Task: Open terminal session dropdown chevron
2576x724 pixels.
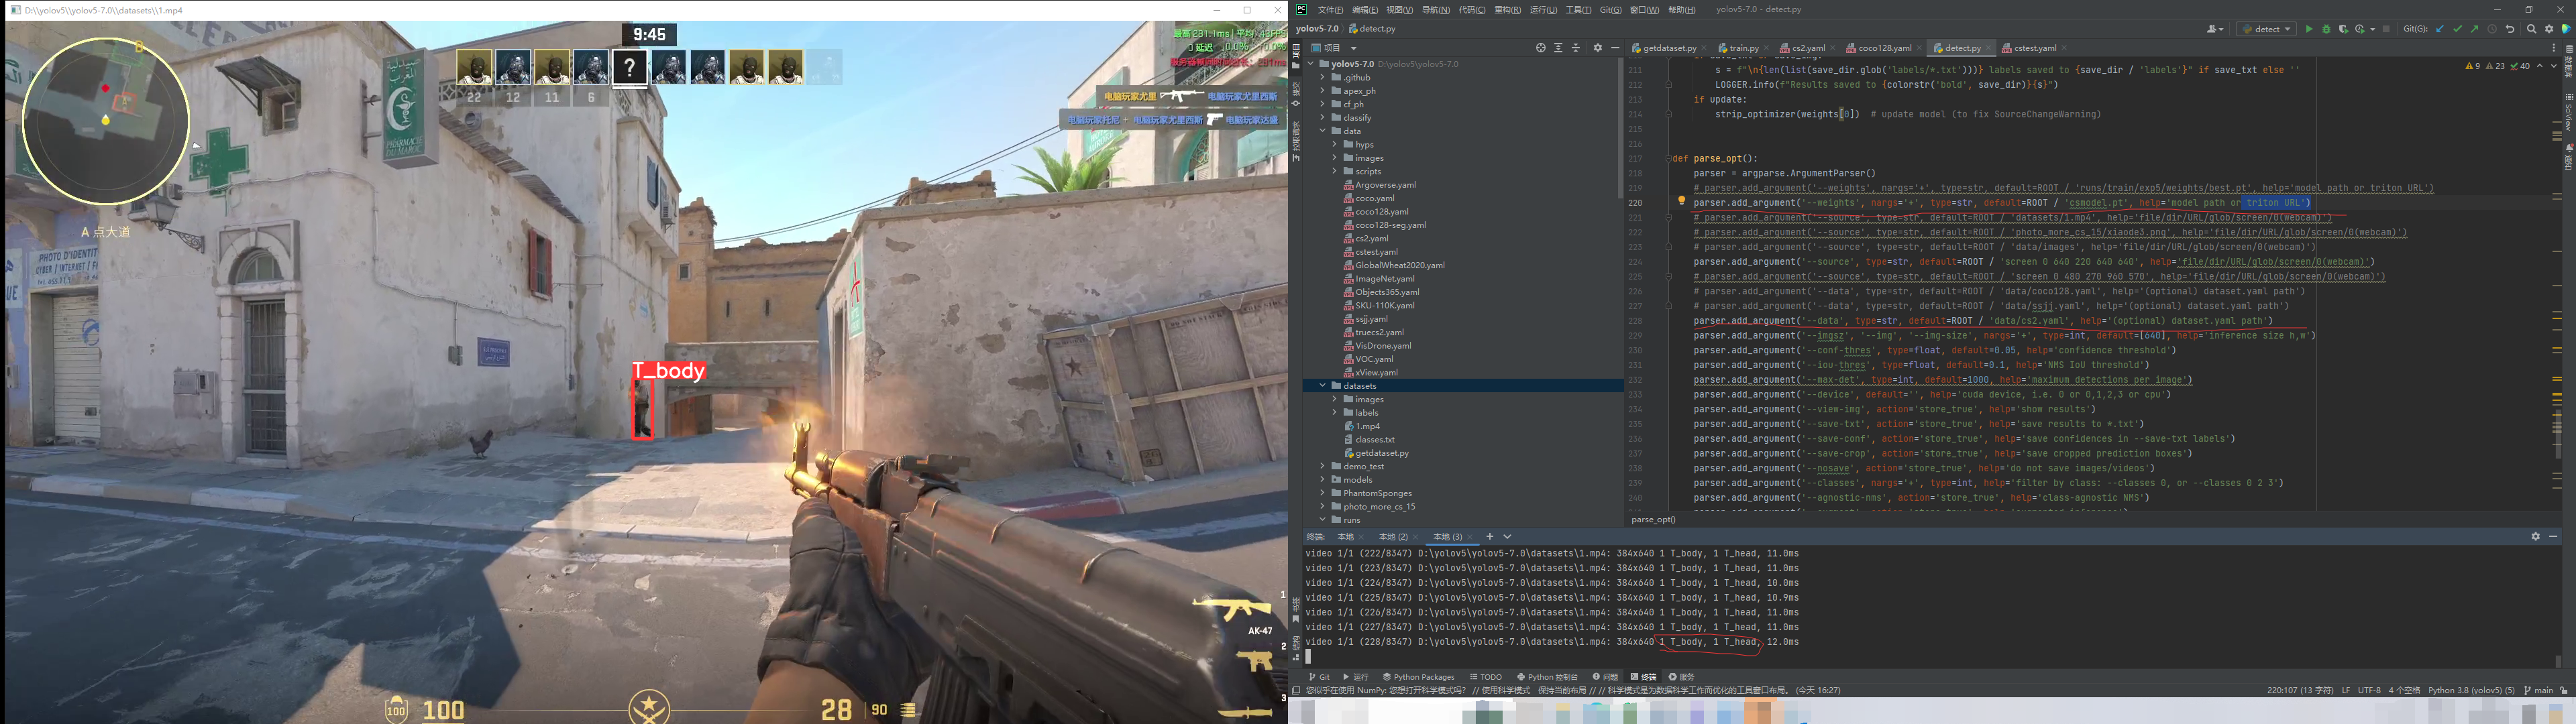Action: point(1507,537)
